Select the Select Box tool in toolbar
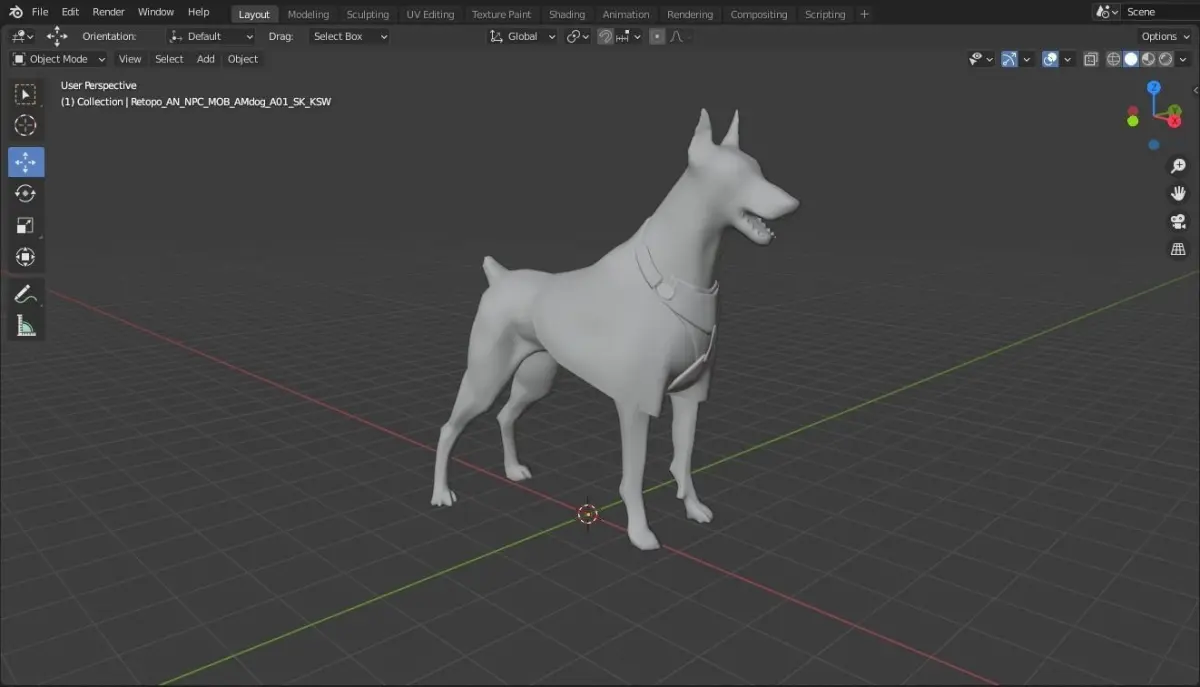 point(26,94)
